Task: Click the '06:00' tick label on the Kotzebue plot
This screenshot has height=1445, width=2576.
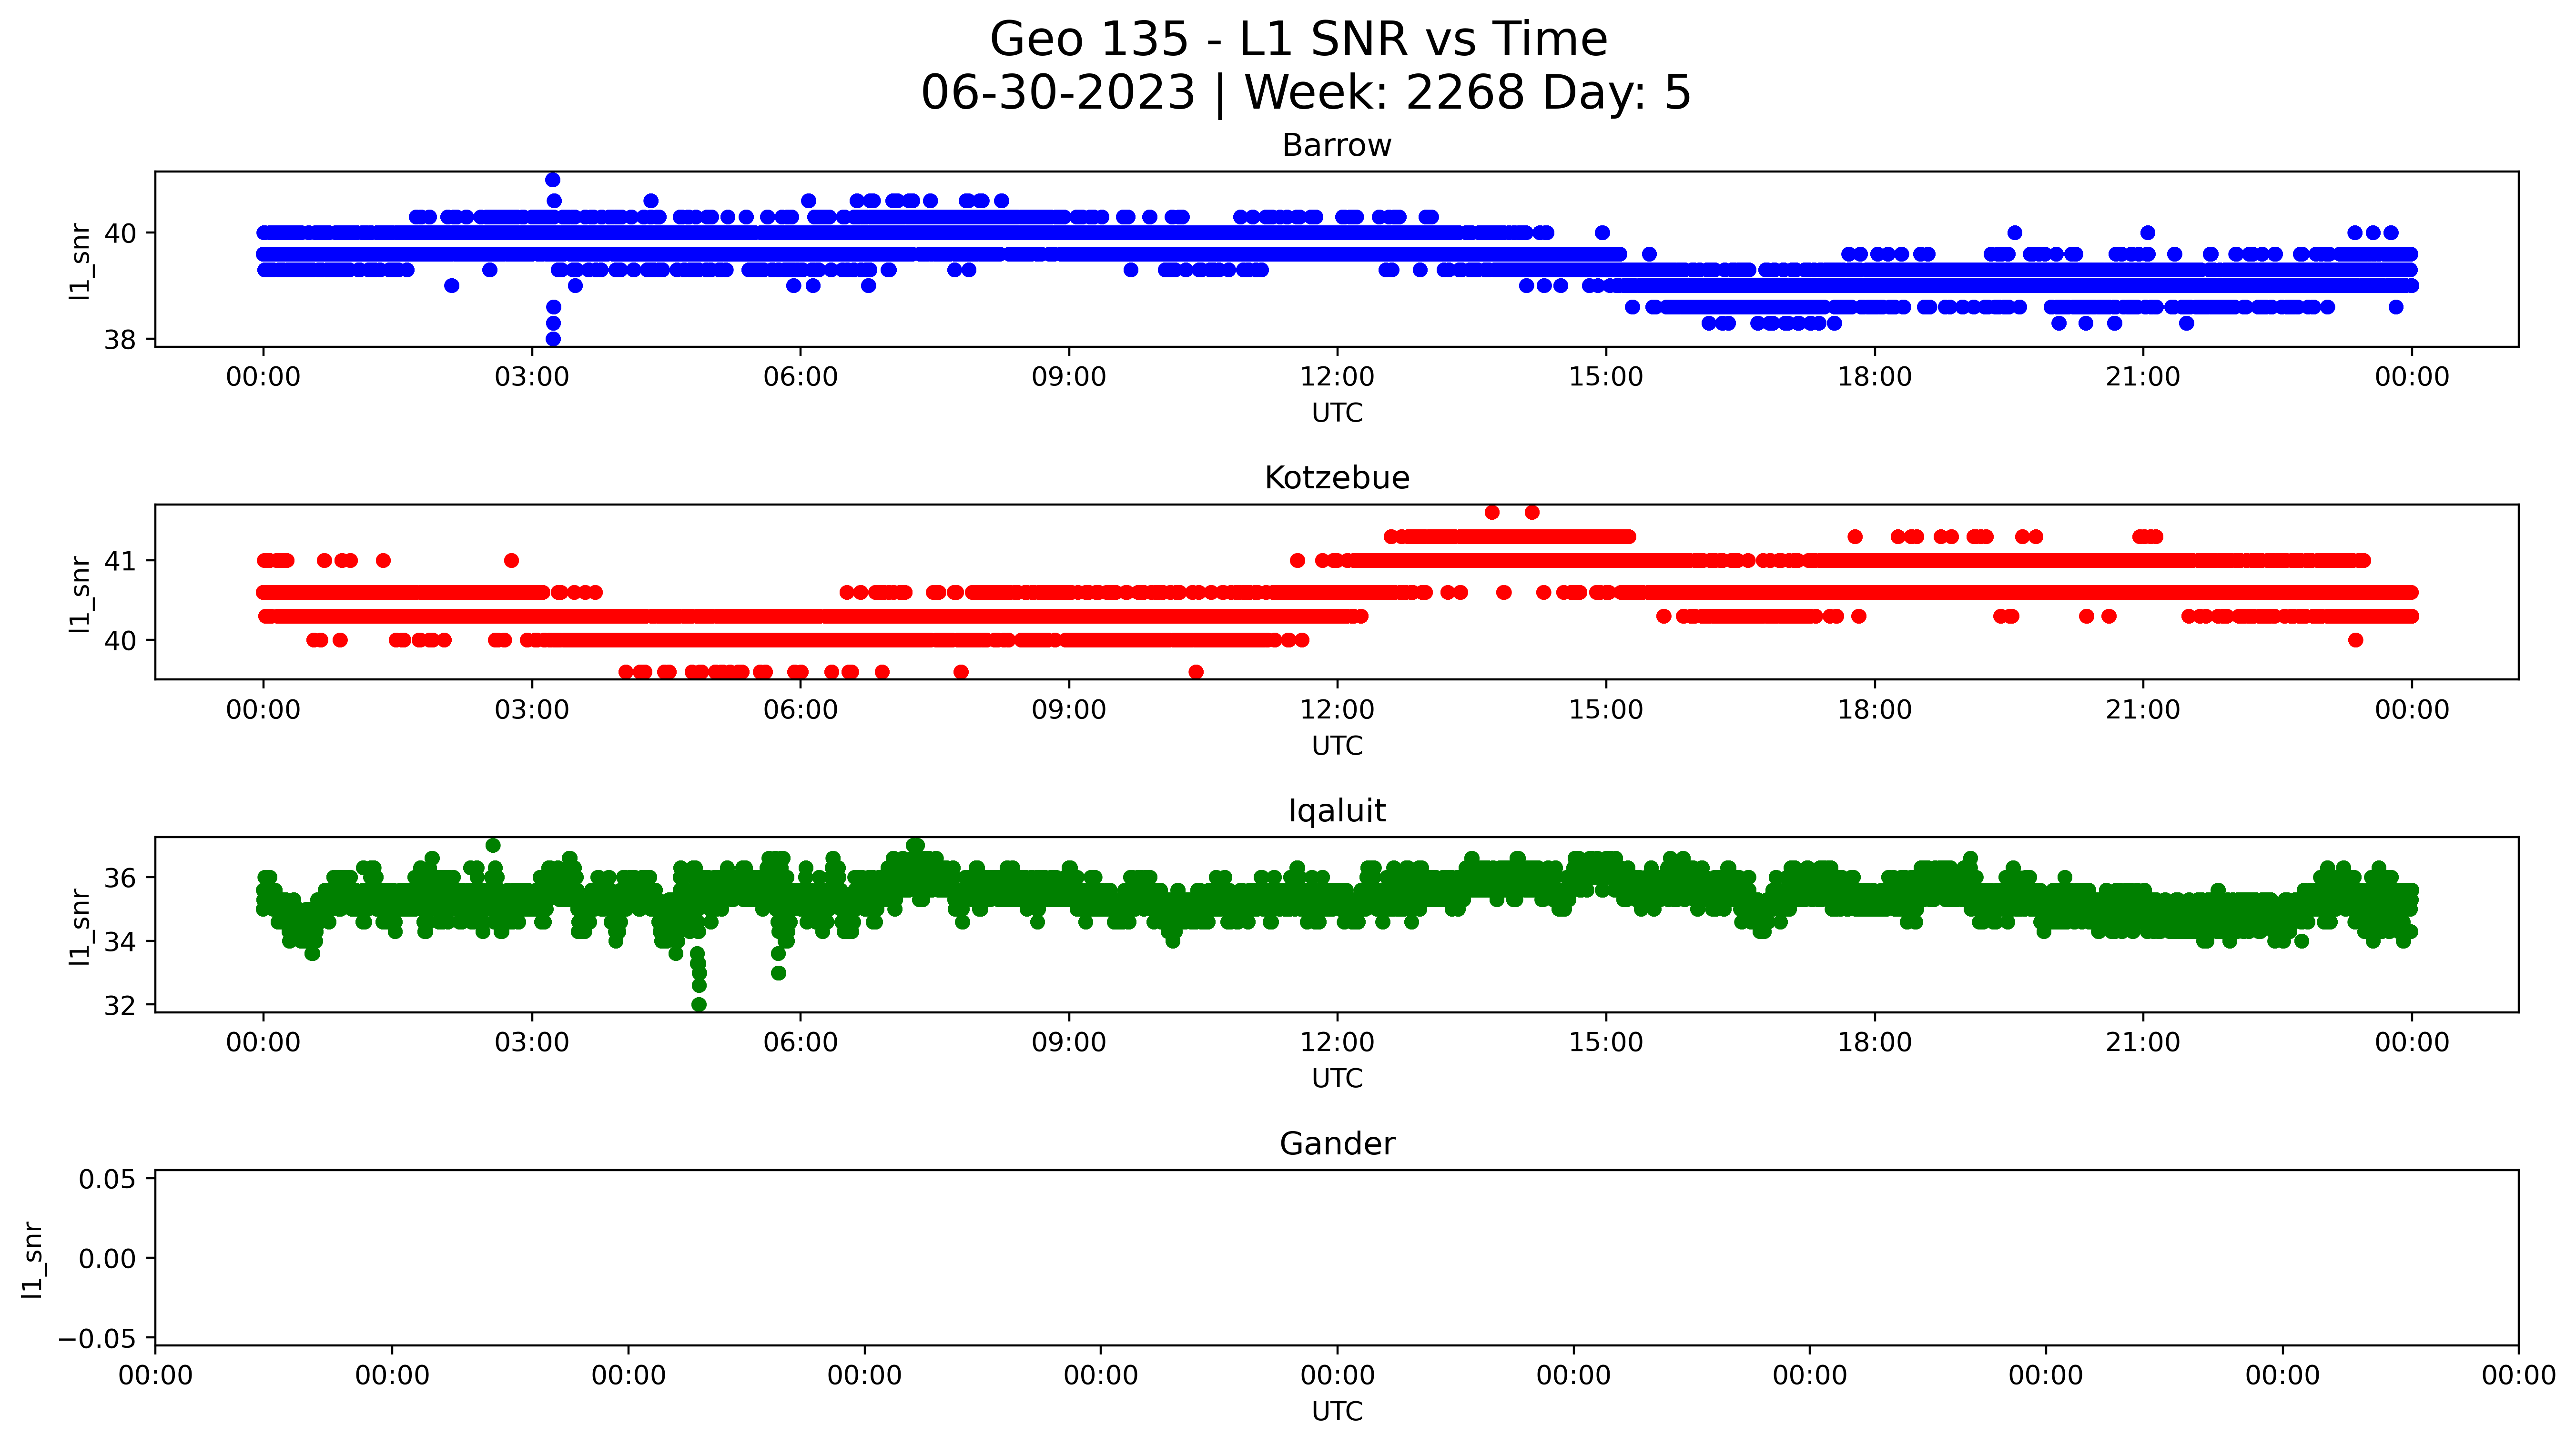Action: (800, 710)
